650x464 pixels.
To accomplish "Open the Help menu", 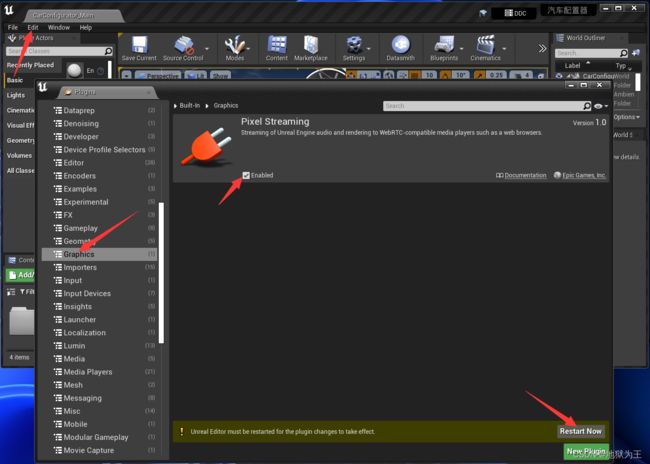I will [x=85, y=27].
